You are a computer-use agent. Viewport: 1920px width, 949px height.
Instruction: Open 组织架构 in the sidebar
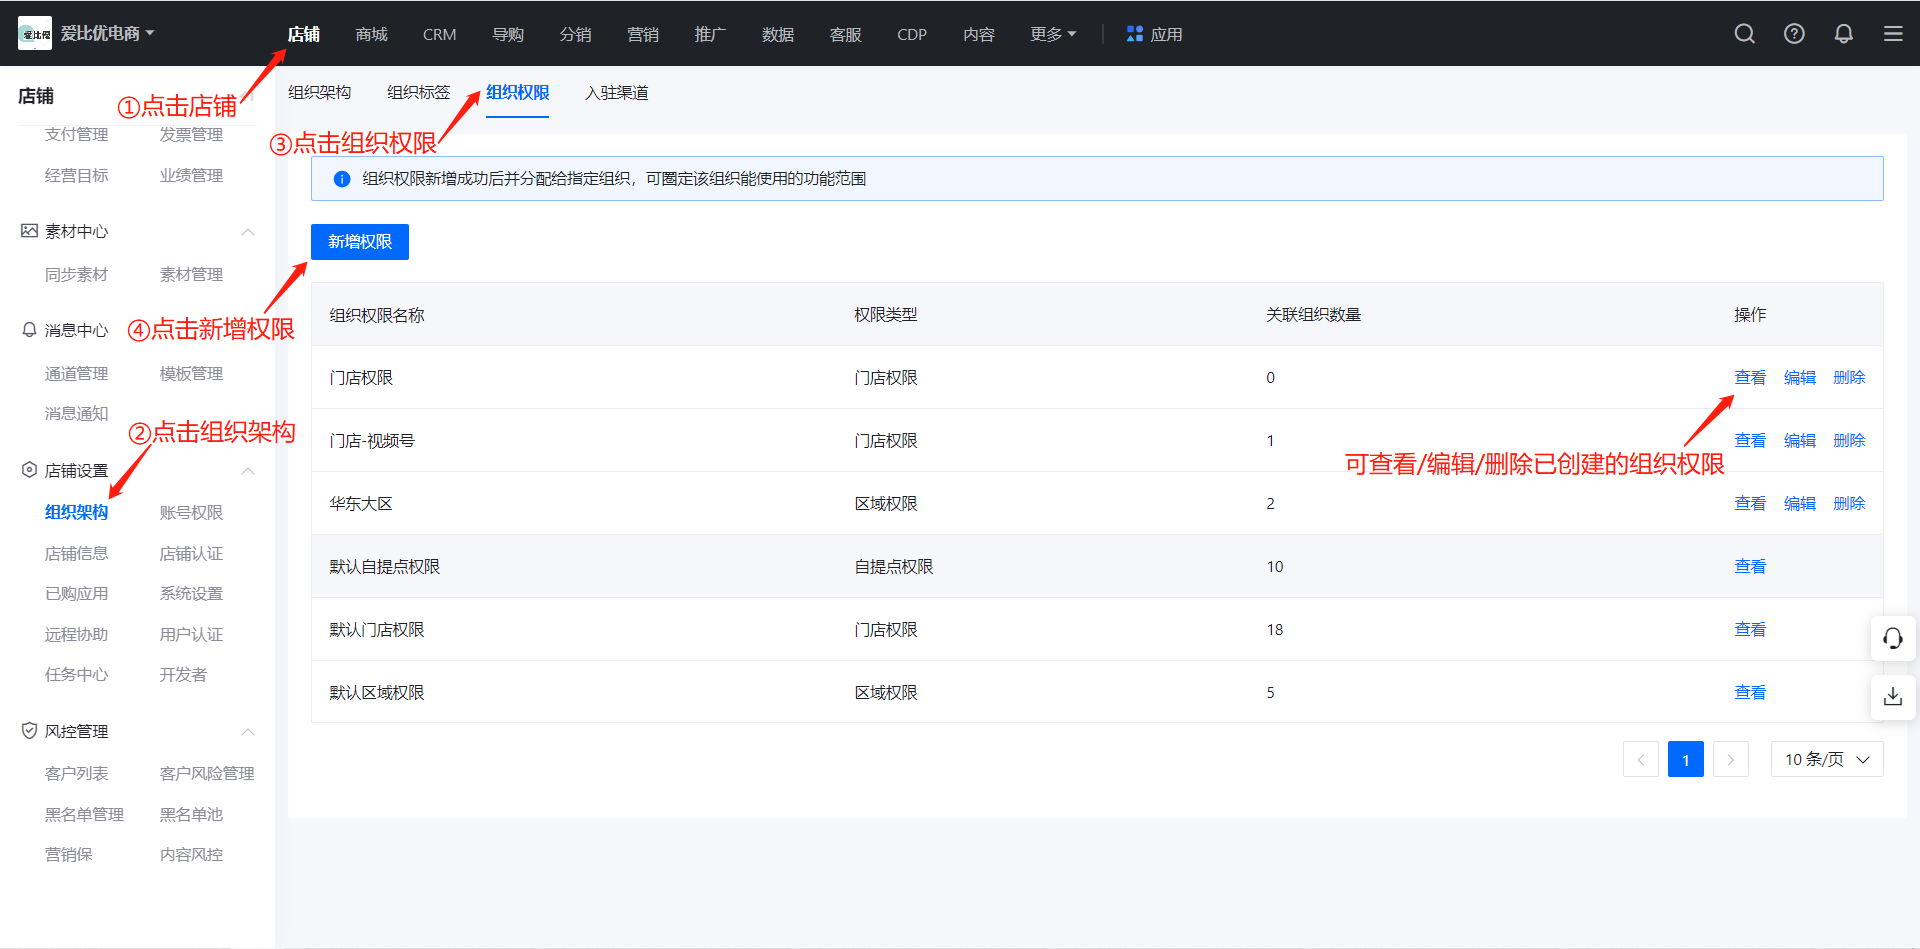pos(76,512)
